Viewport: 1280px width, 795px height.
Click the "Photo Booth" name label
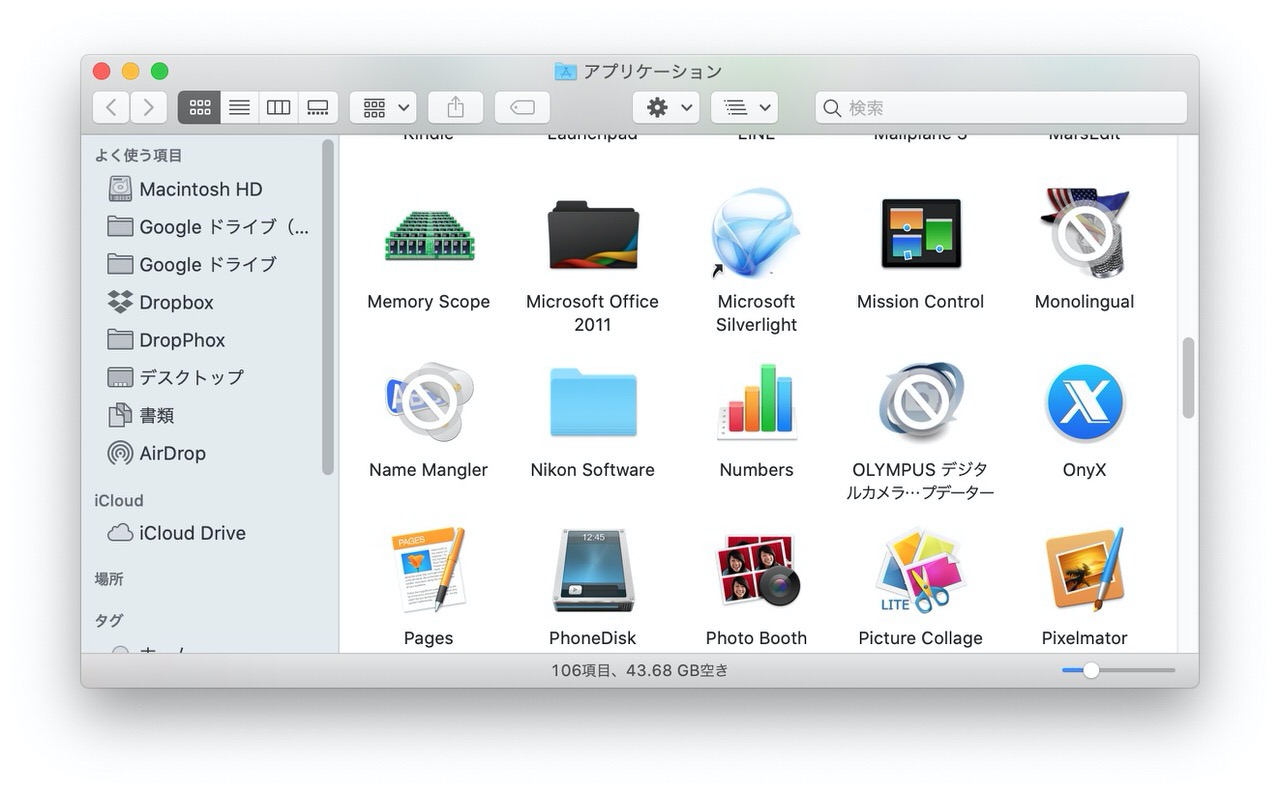[x=757, y=637]
